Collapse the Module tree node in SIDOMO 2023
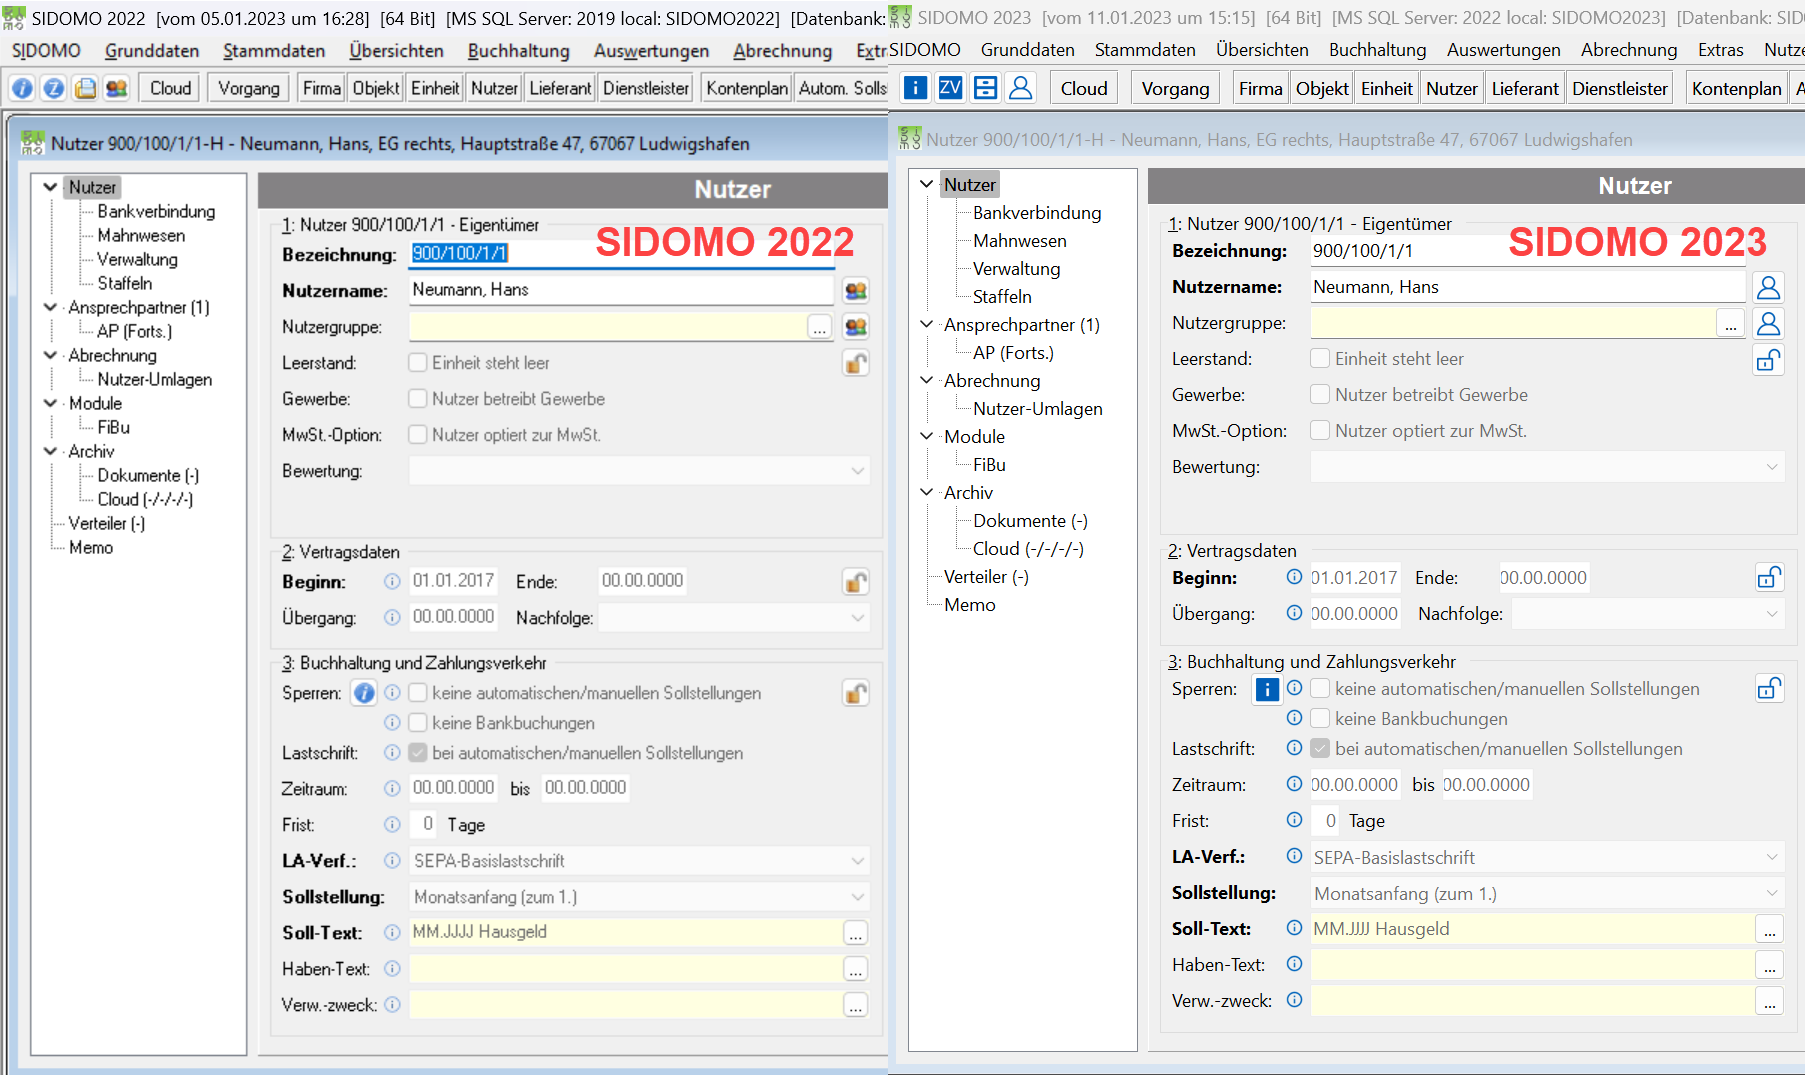 926,436
